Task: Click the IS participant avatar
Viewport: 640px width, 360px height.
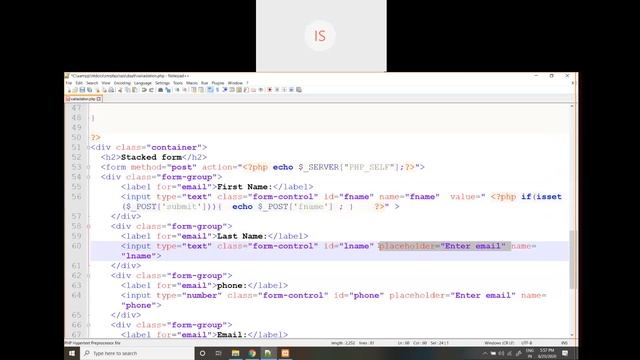Action: [320, 36]
